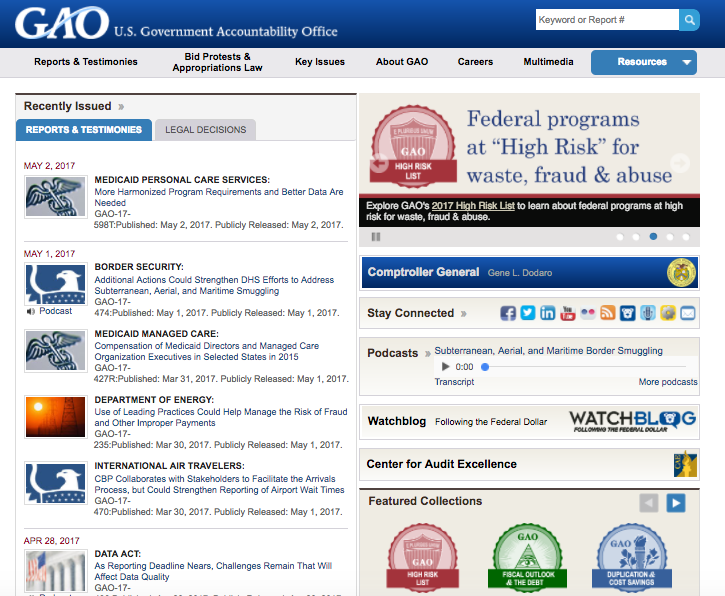Open the RSS feed icon

click(x=608, y=313)
